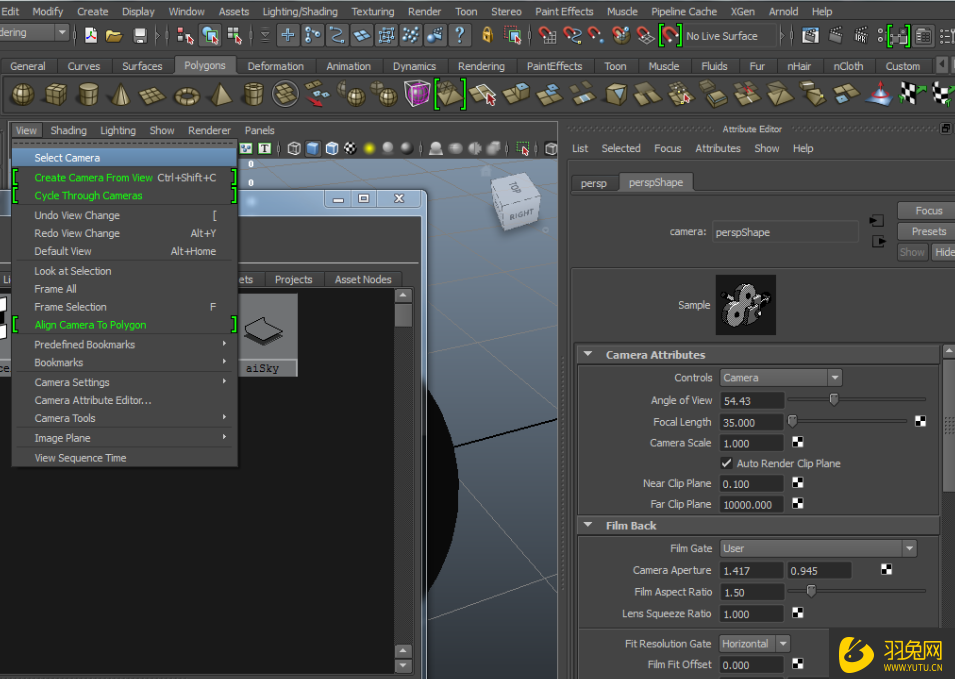Create a polygon cone from shelf

(121, 94)
